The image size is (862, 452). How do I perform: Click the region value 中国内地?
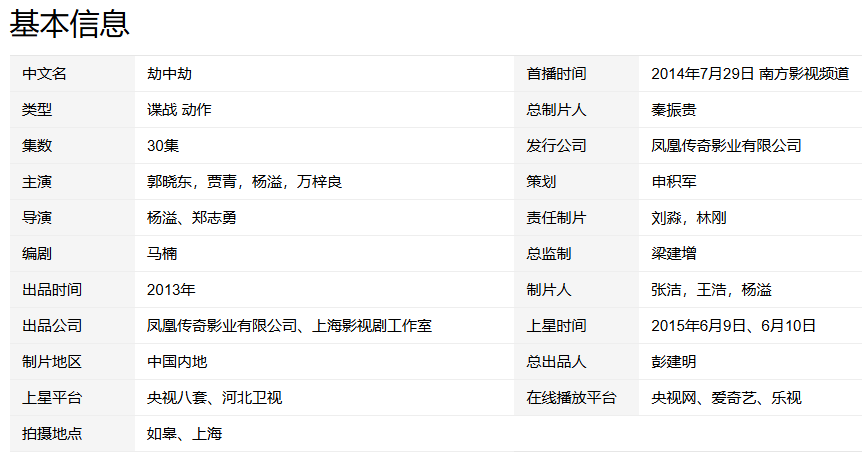[177, 362]
